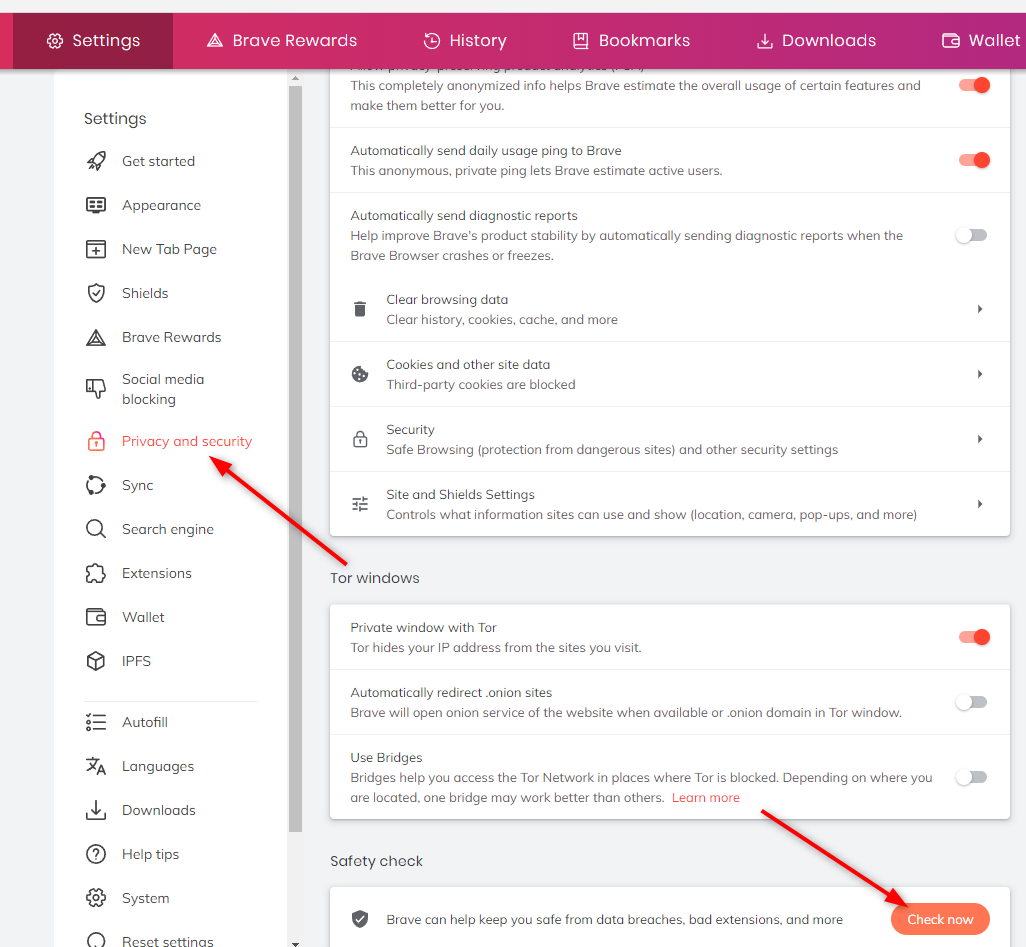Click the sidebar scroll-down arrow
The image size is (1026, 947).
pos(295,943)
